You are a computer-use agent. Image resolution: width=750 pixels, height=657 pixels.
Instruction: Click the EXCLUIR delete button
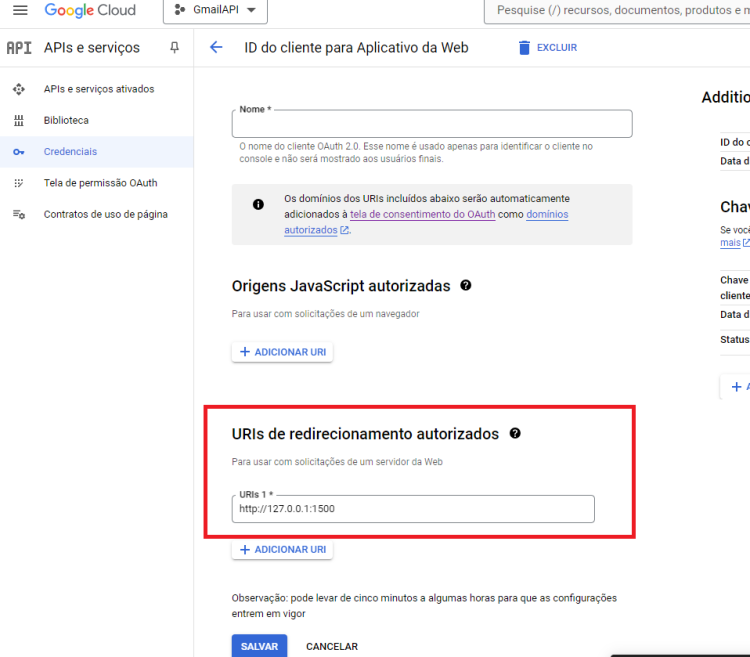(548, 47)
